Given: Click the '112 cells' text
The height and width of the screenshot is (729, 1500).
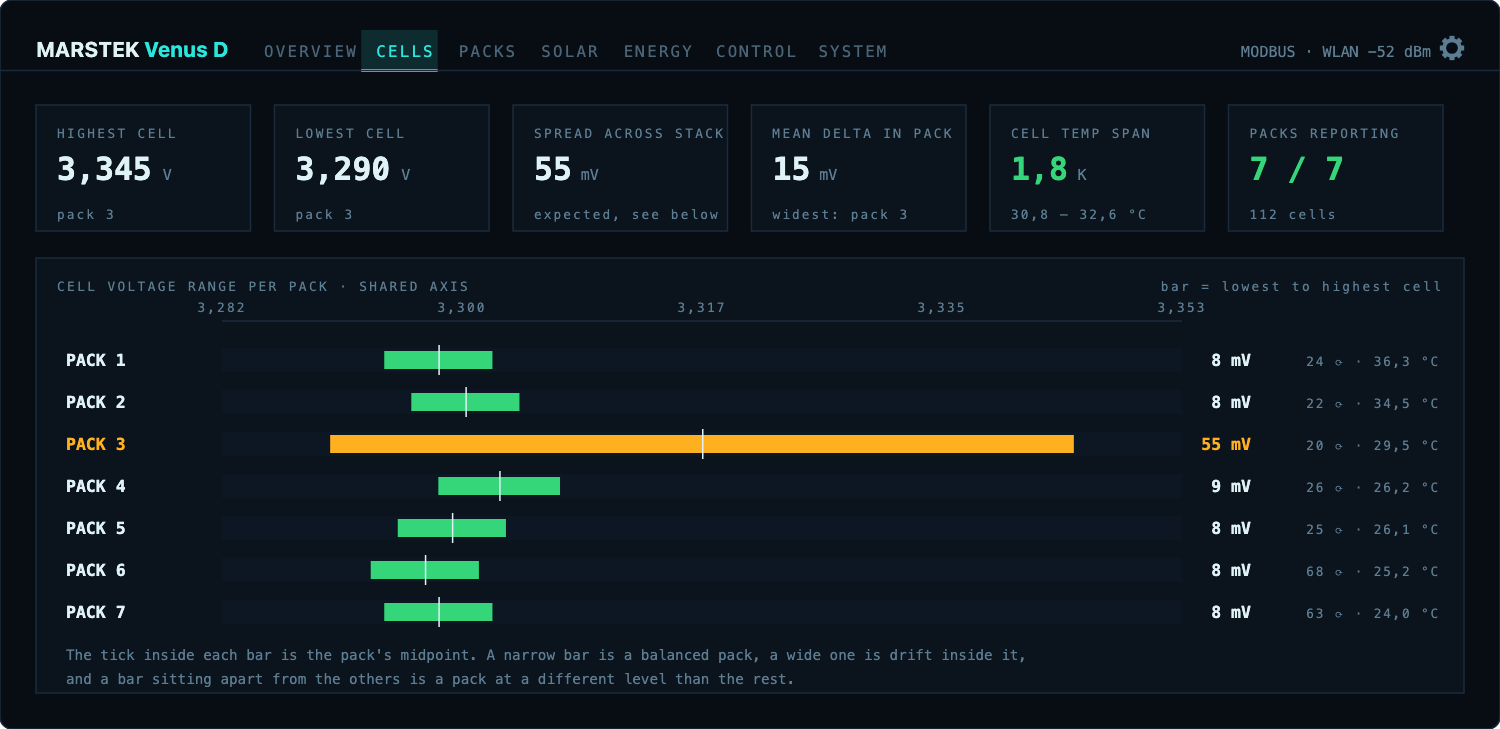Looking at the screenshot, I should (x=1293, y=214).
